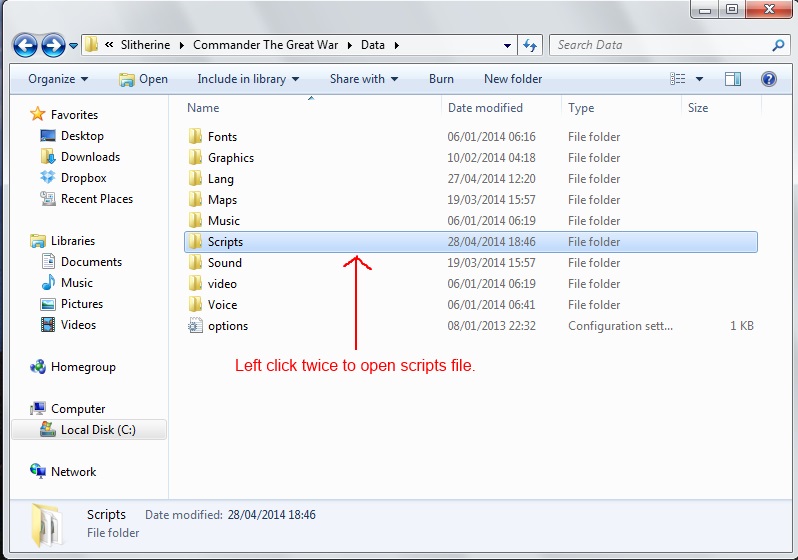
Task: Select the video folder icon
Action: point(195,284)
